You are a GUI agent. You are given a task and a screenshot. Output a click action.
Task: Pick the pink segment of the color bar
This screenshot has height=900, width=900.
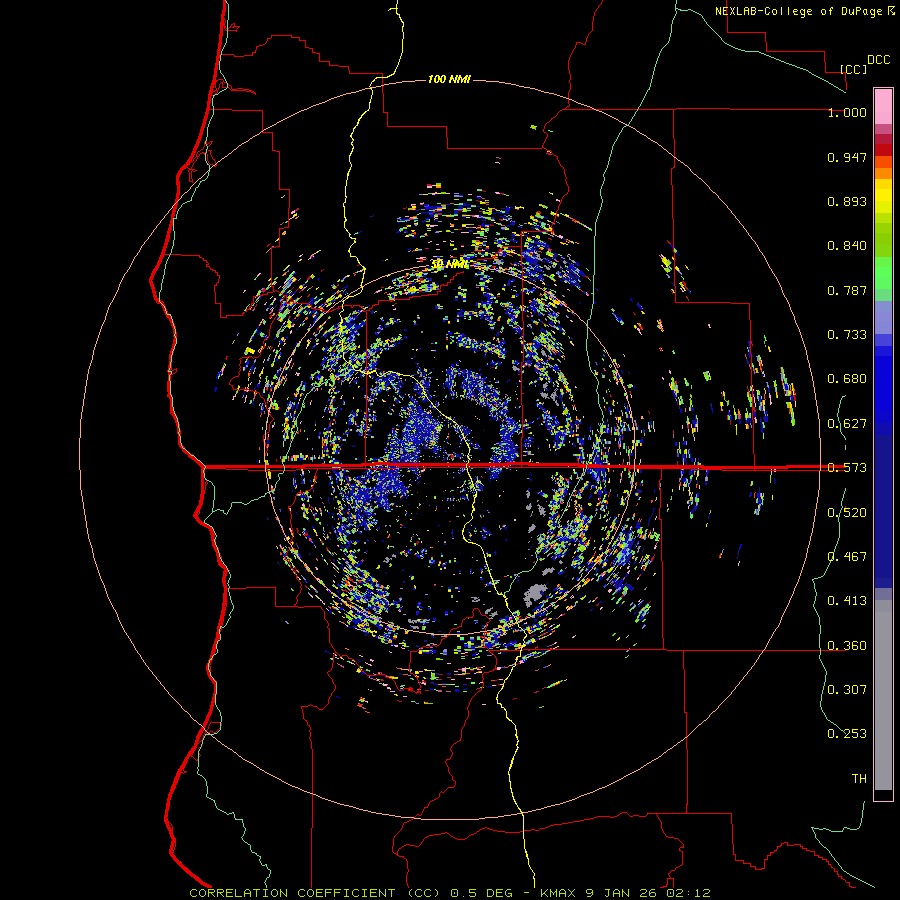coord(883,107)
